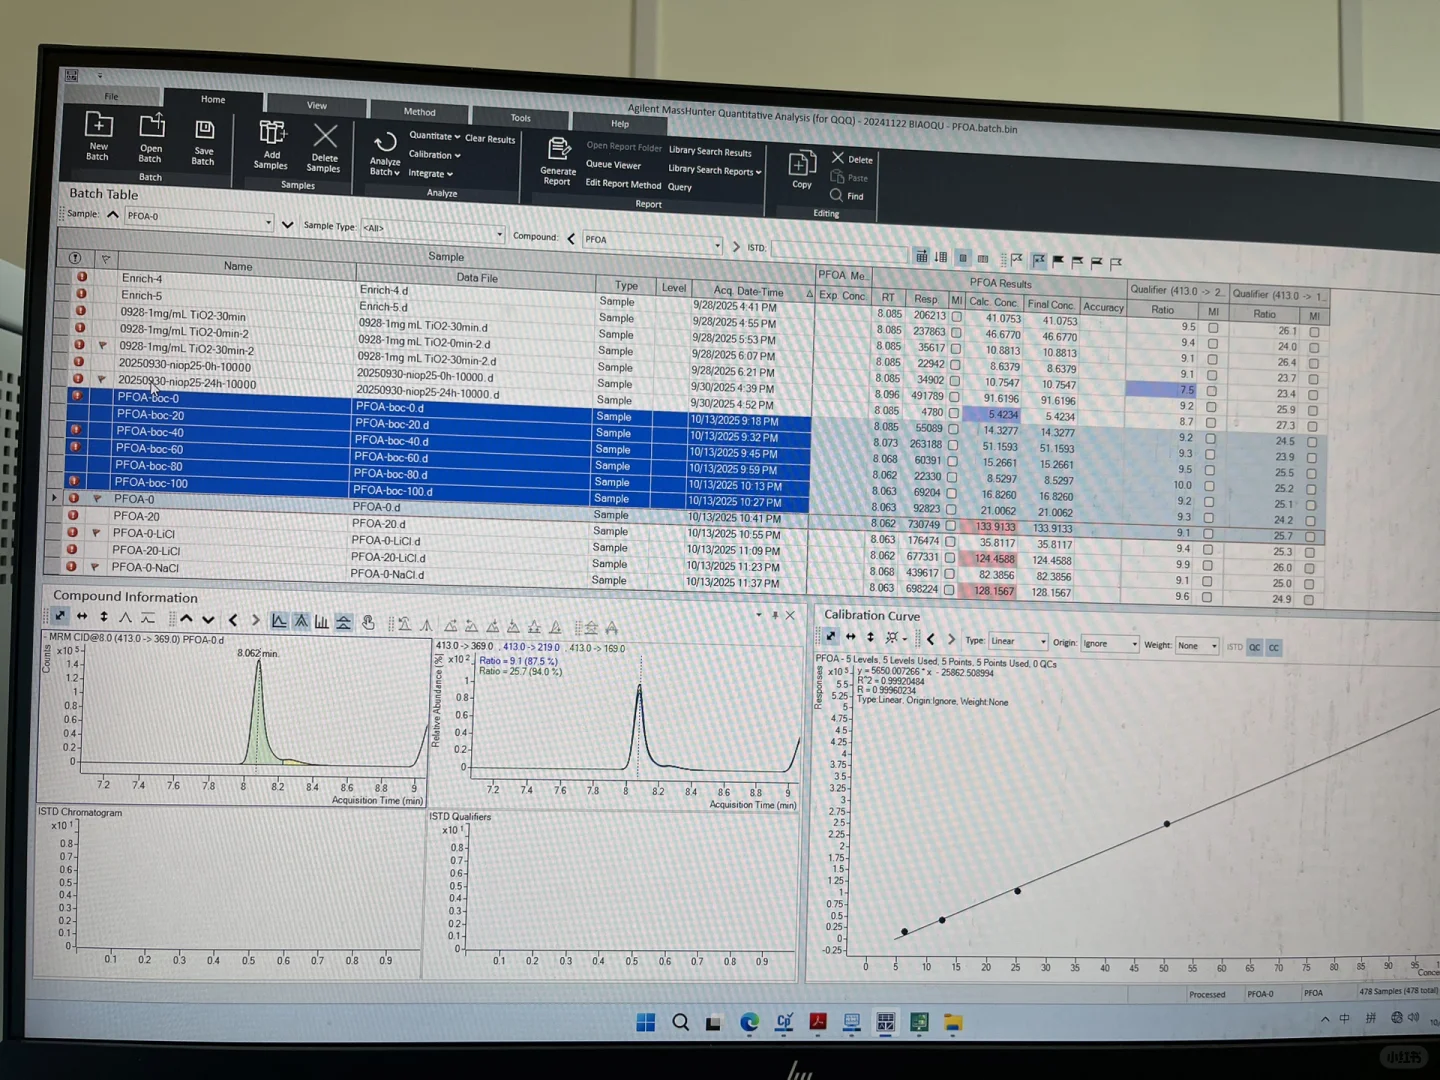Image resolution: width=1440 pixels, height=1080 pixels.
Task: Open the File tab
Action: tap(111, 96)
